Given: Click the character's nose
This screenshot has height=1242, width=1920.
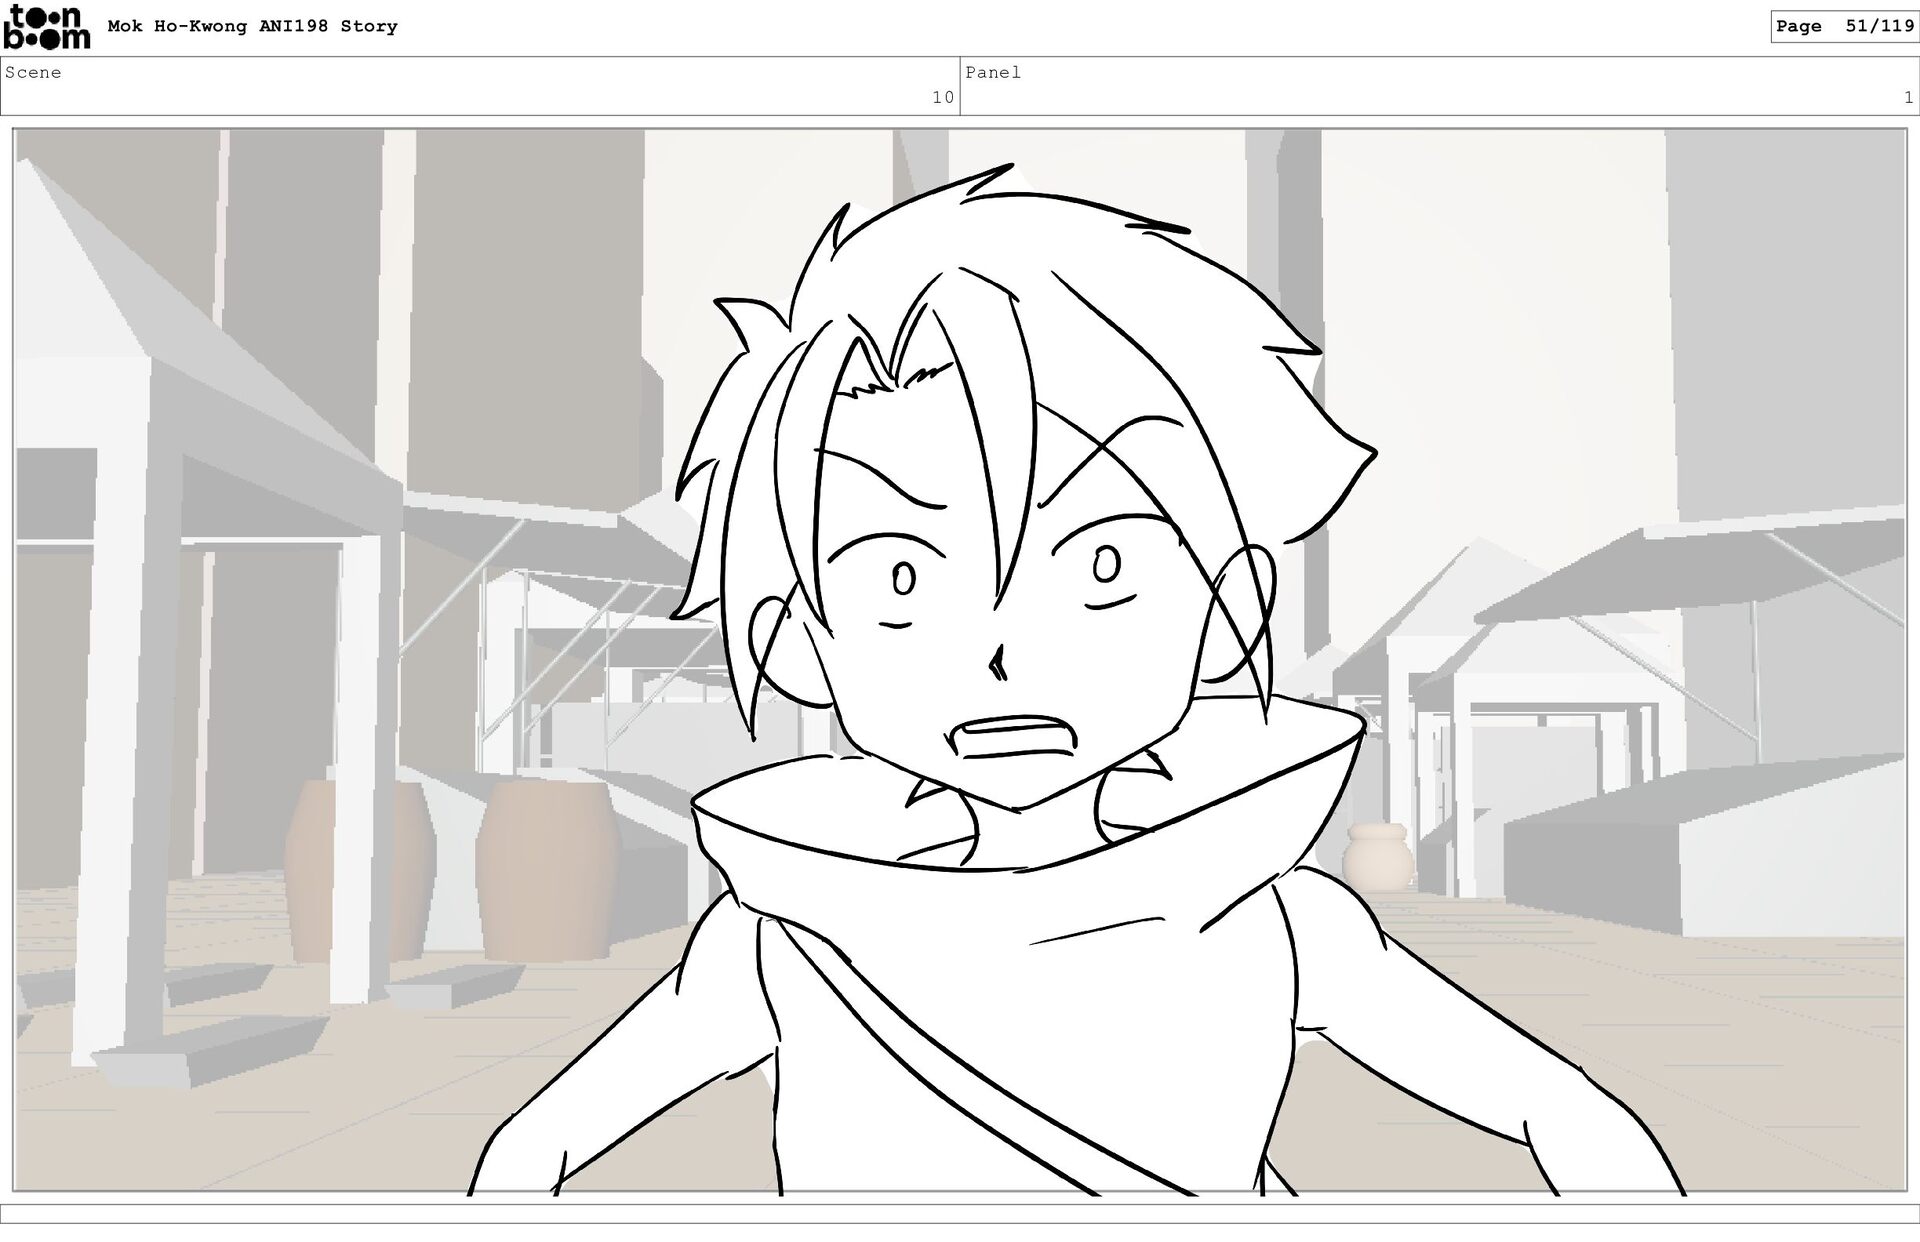Looking at the screenshot, I should (997, 664).
